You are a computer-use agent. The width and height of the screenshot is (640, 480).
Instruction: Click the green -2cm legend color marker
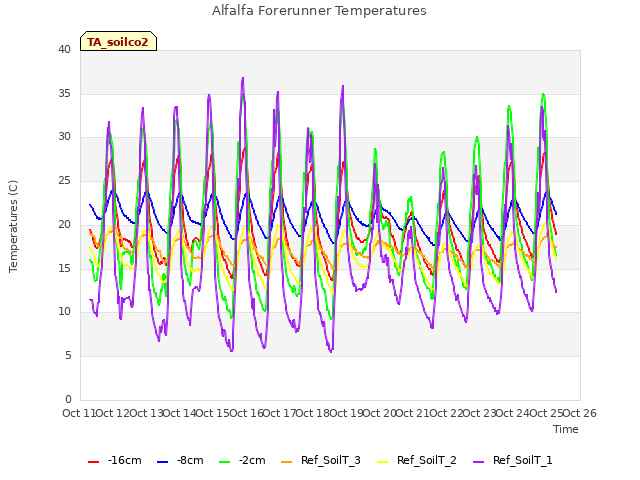tap(224, 462)
